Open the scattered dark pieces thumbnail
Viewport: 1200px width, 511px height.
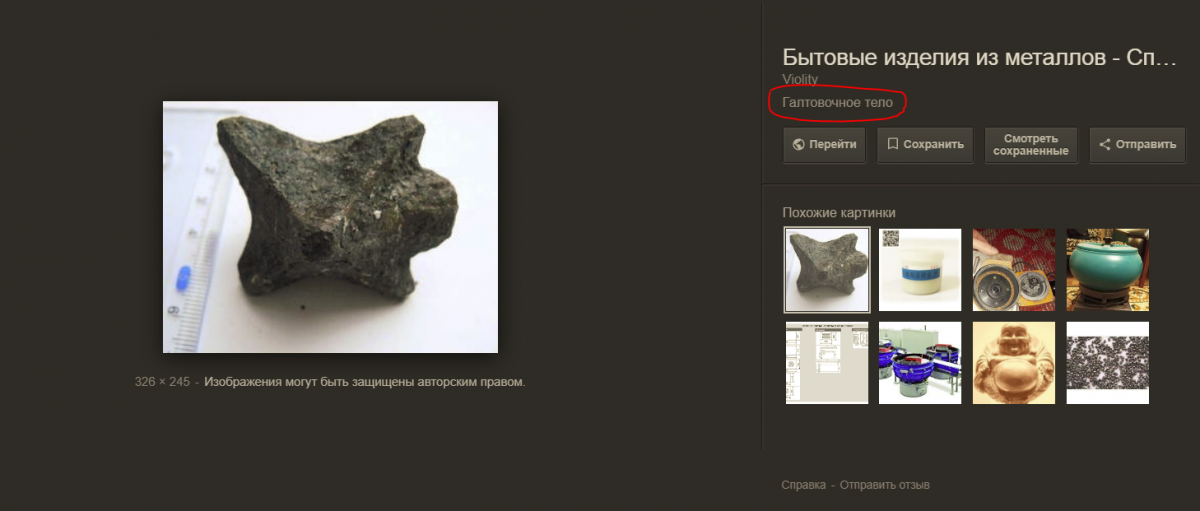[1108, 362]
